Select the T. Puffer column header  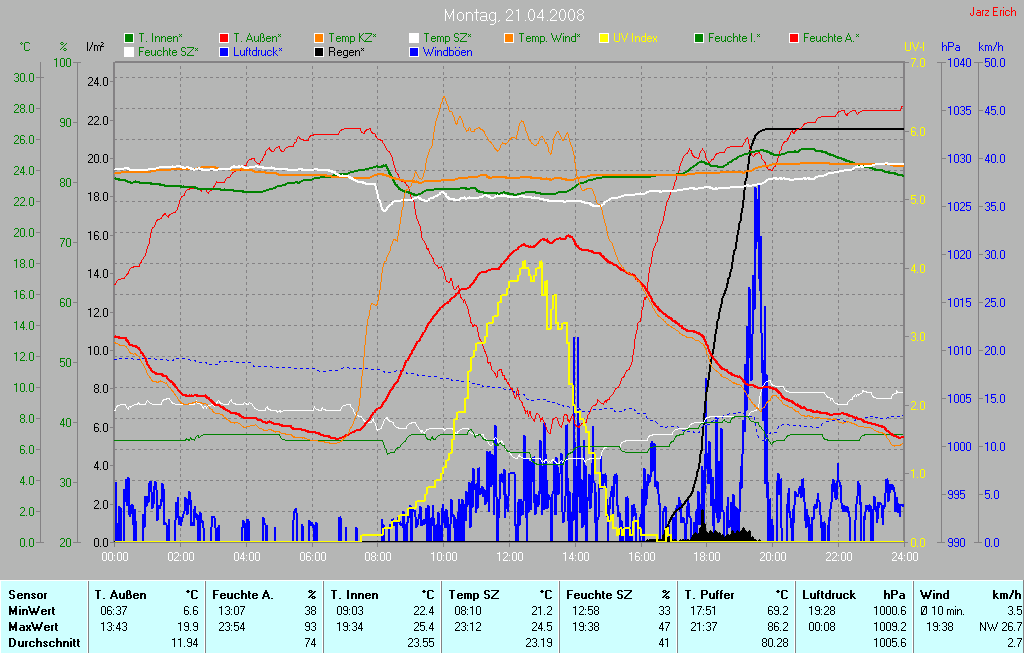tap(711, 595)
